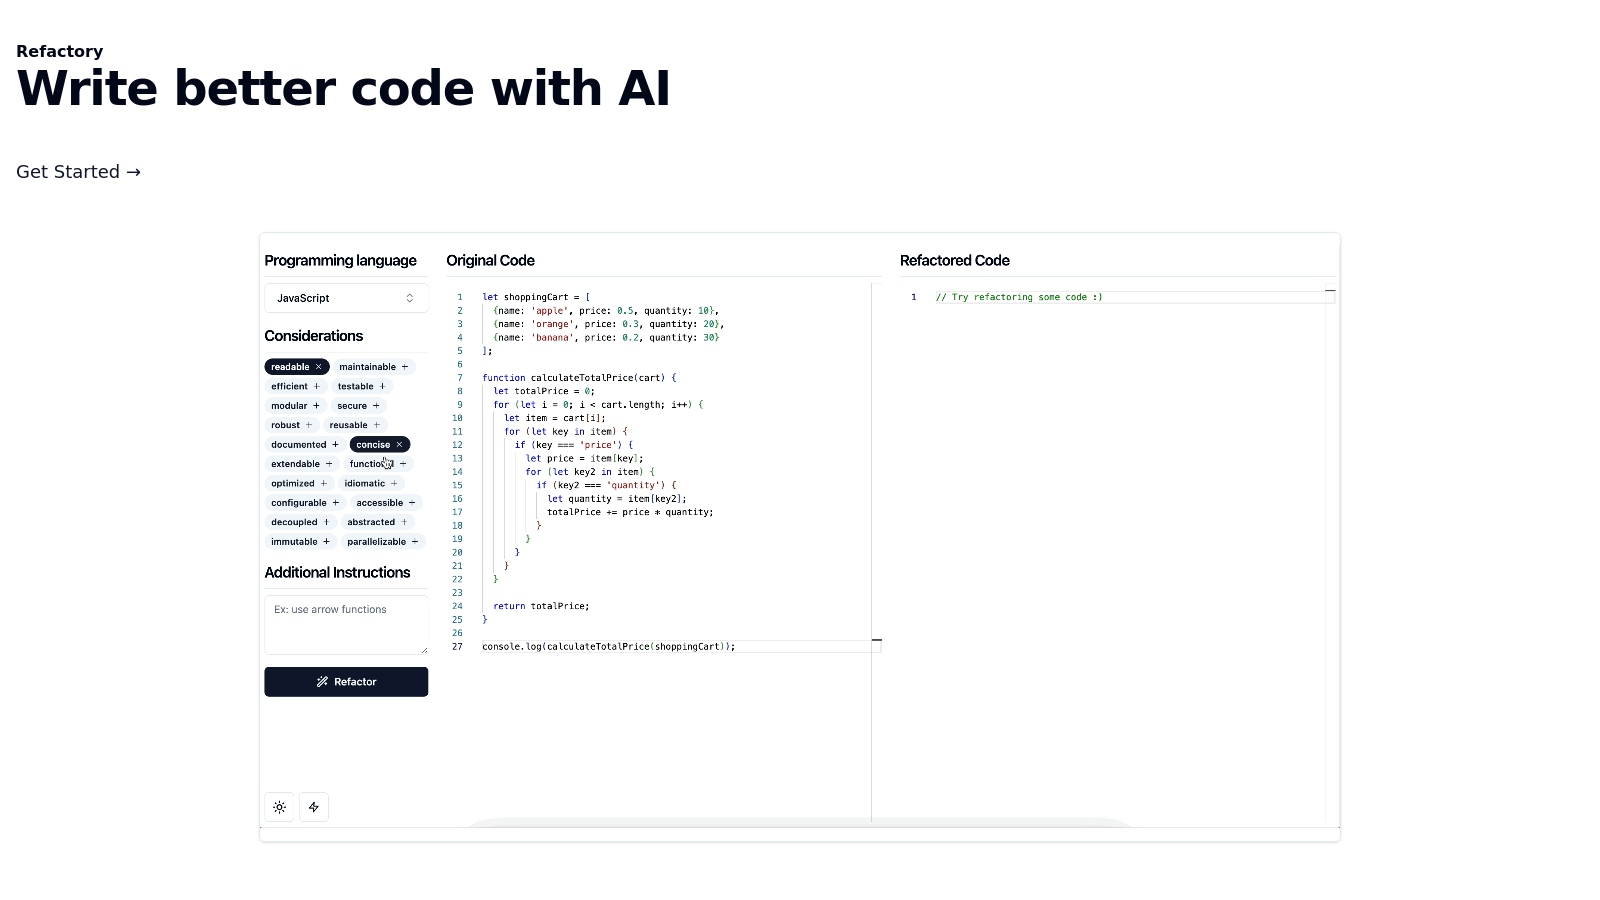Click the "if (key === 'price') {" line
1600x900 pixels.
(574, 445)
